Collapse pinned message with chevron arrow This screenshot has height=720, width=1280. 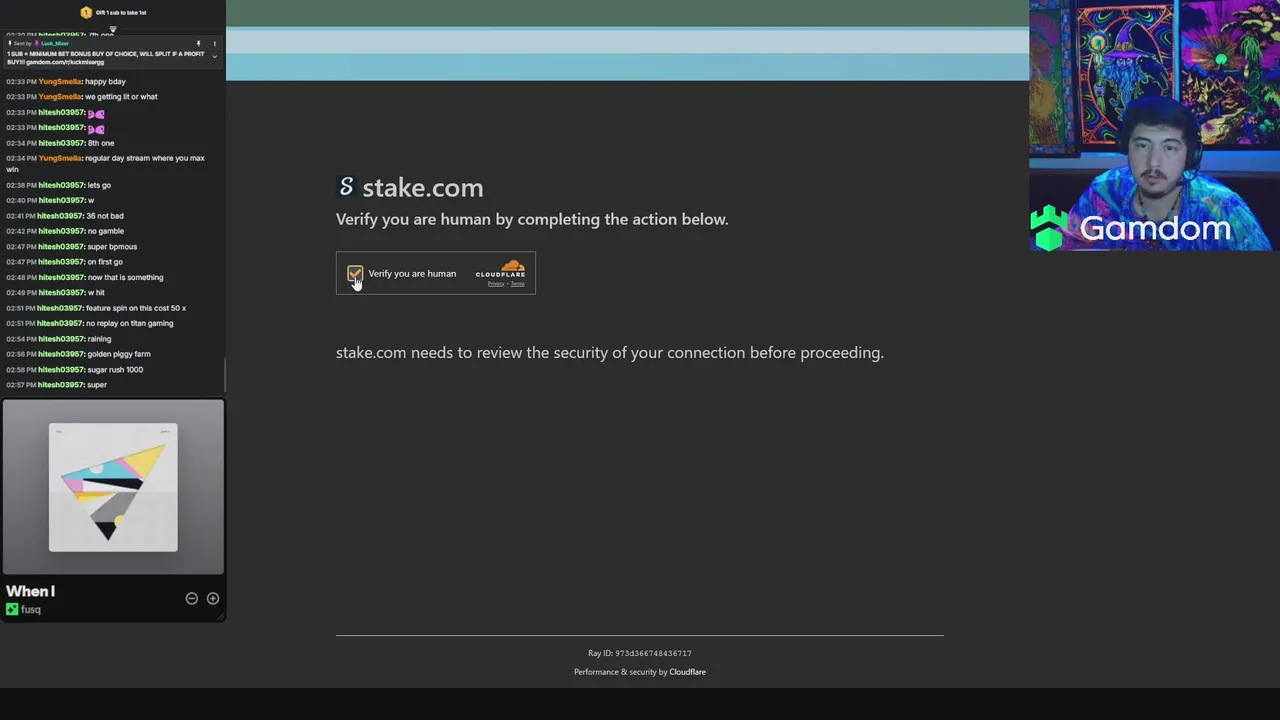pos(214,56)
